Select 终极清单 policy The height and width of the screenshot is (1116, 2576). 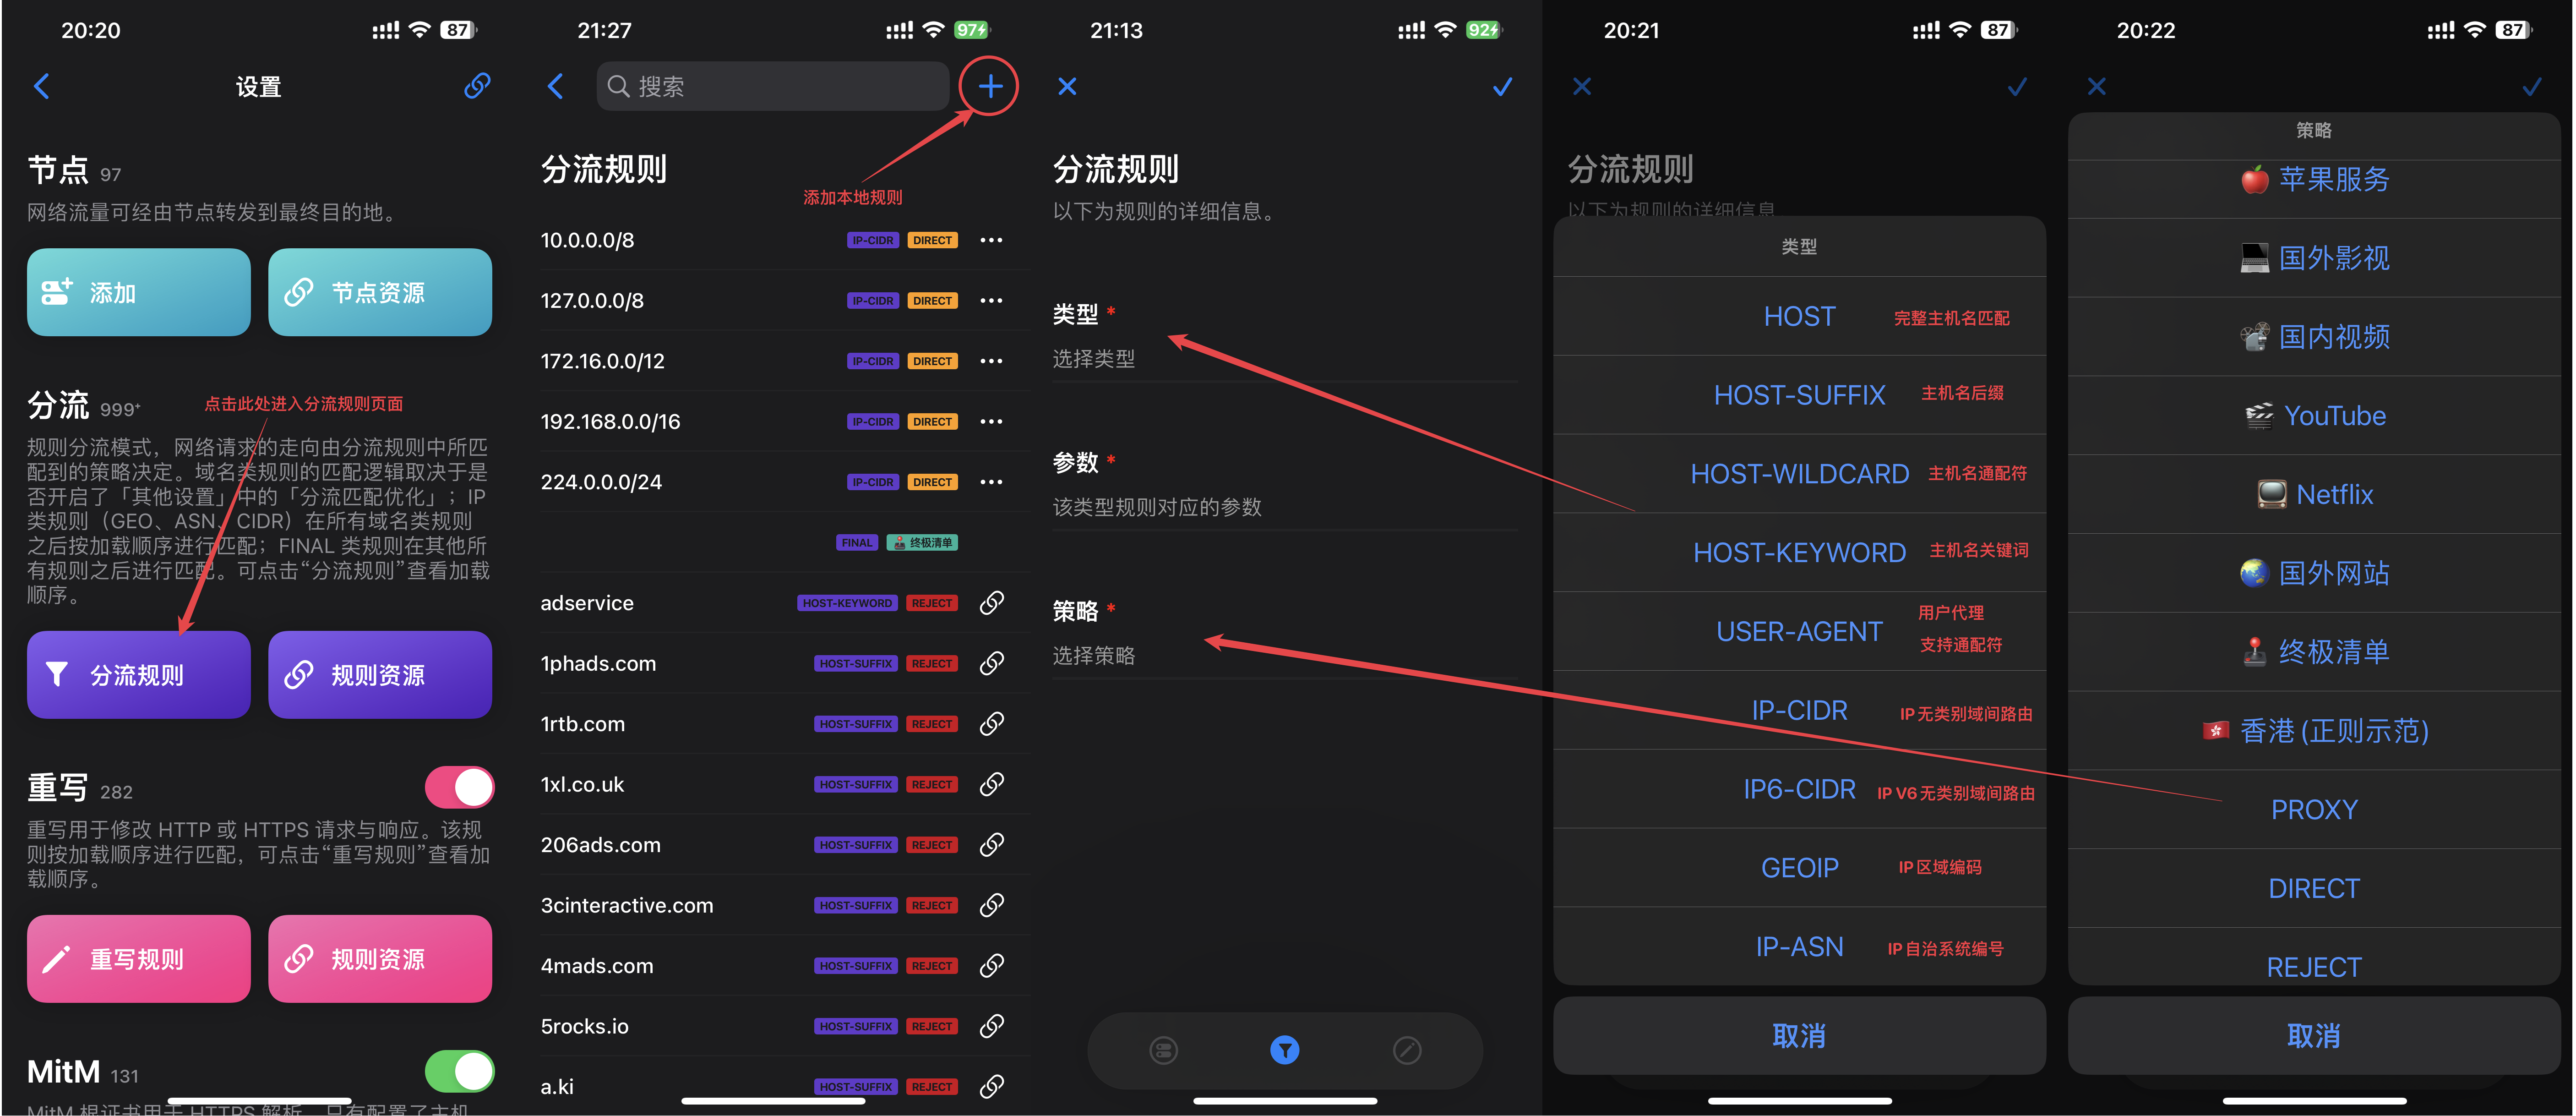(2314, 652)
